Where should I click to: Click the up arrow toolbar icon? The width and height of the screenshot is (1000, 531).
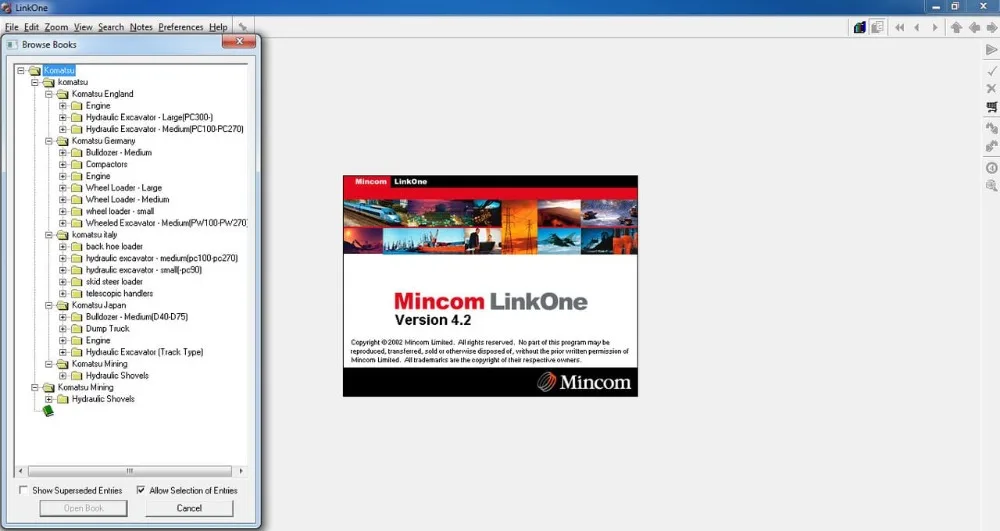(x=956, y=27)
